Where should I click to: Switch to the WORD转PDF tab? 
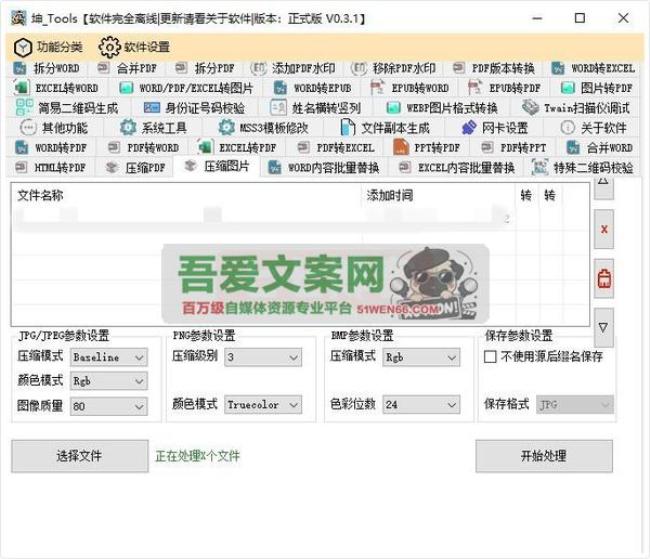51,148
